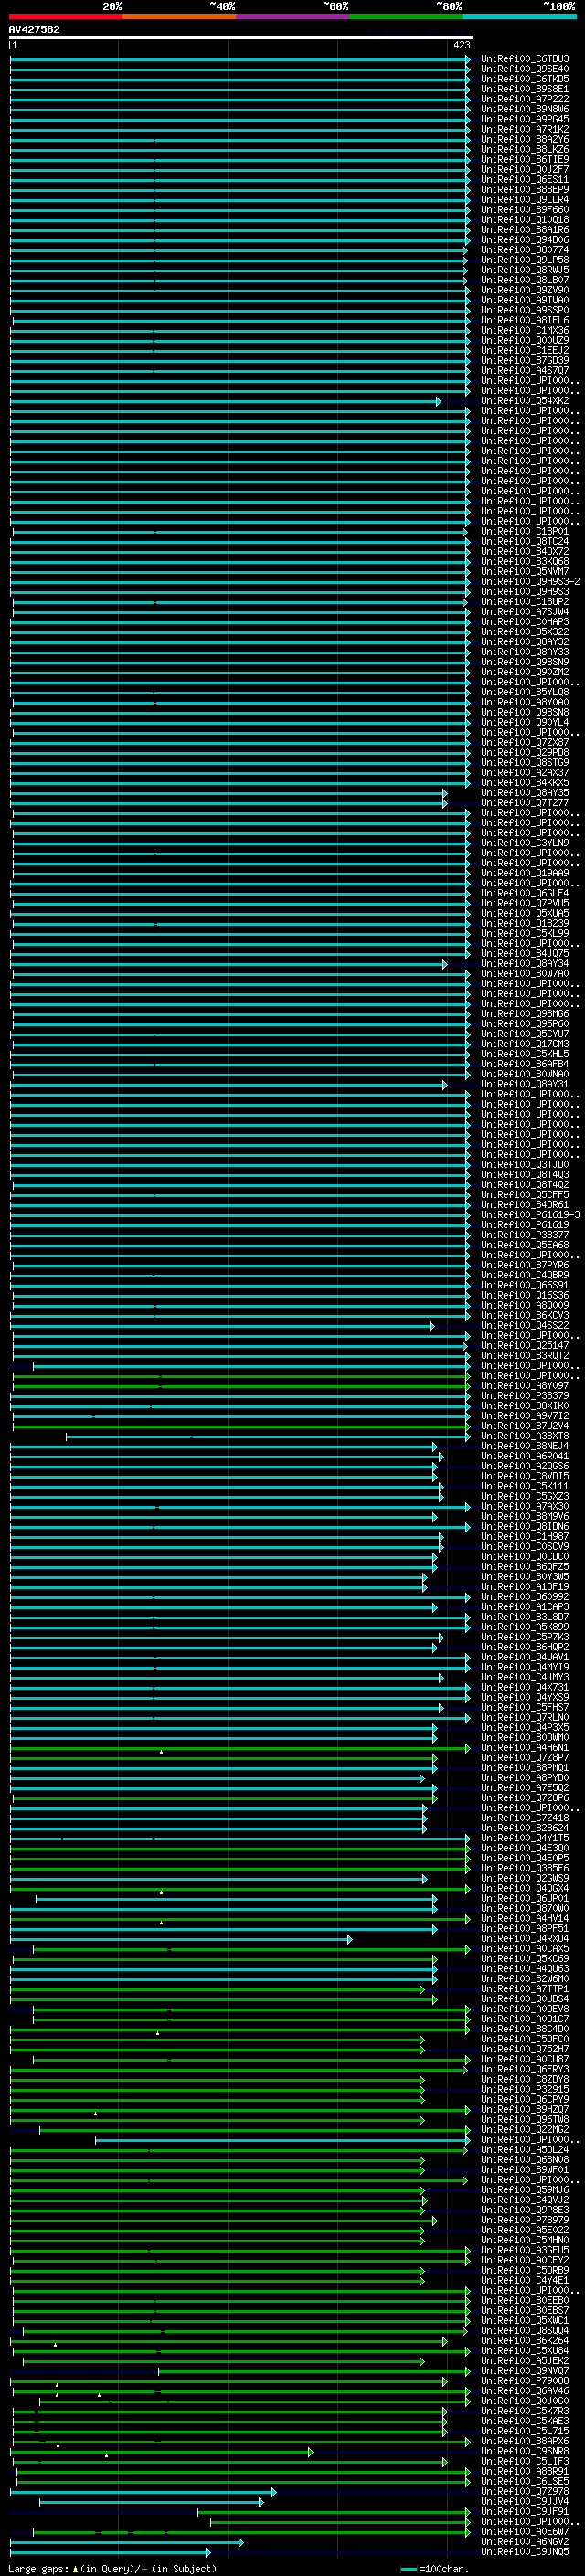Click the UniRef100_A1DF19 label
Image resolution: width=585 pixels, height=2576 pixels.
point(525,1587)
